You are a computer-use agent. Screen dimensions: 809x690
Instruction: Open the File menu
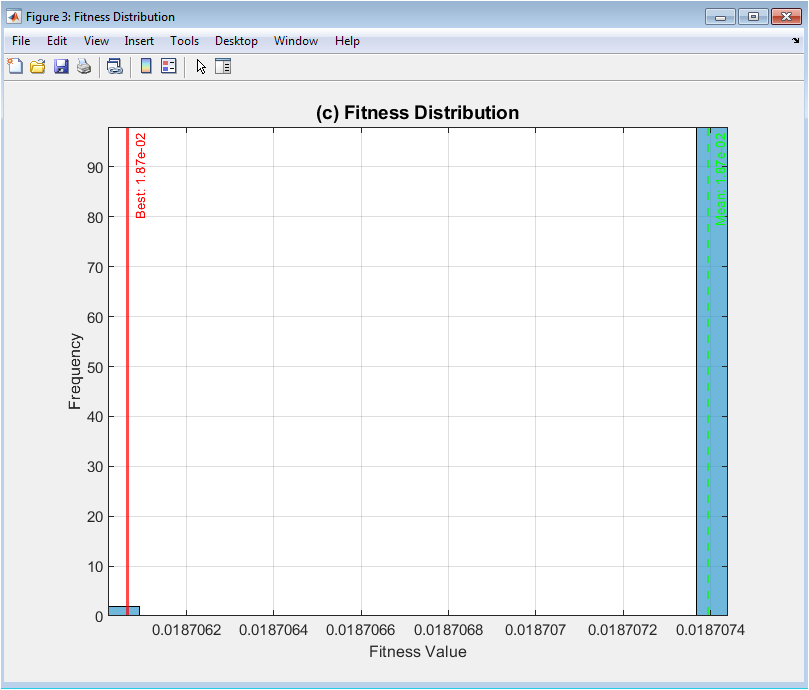tap(21, 41)
